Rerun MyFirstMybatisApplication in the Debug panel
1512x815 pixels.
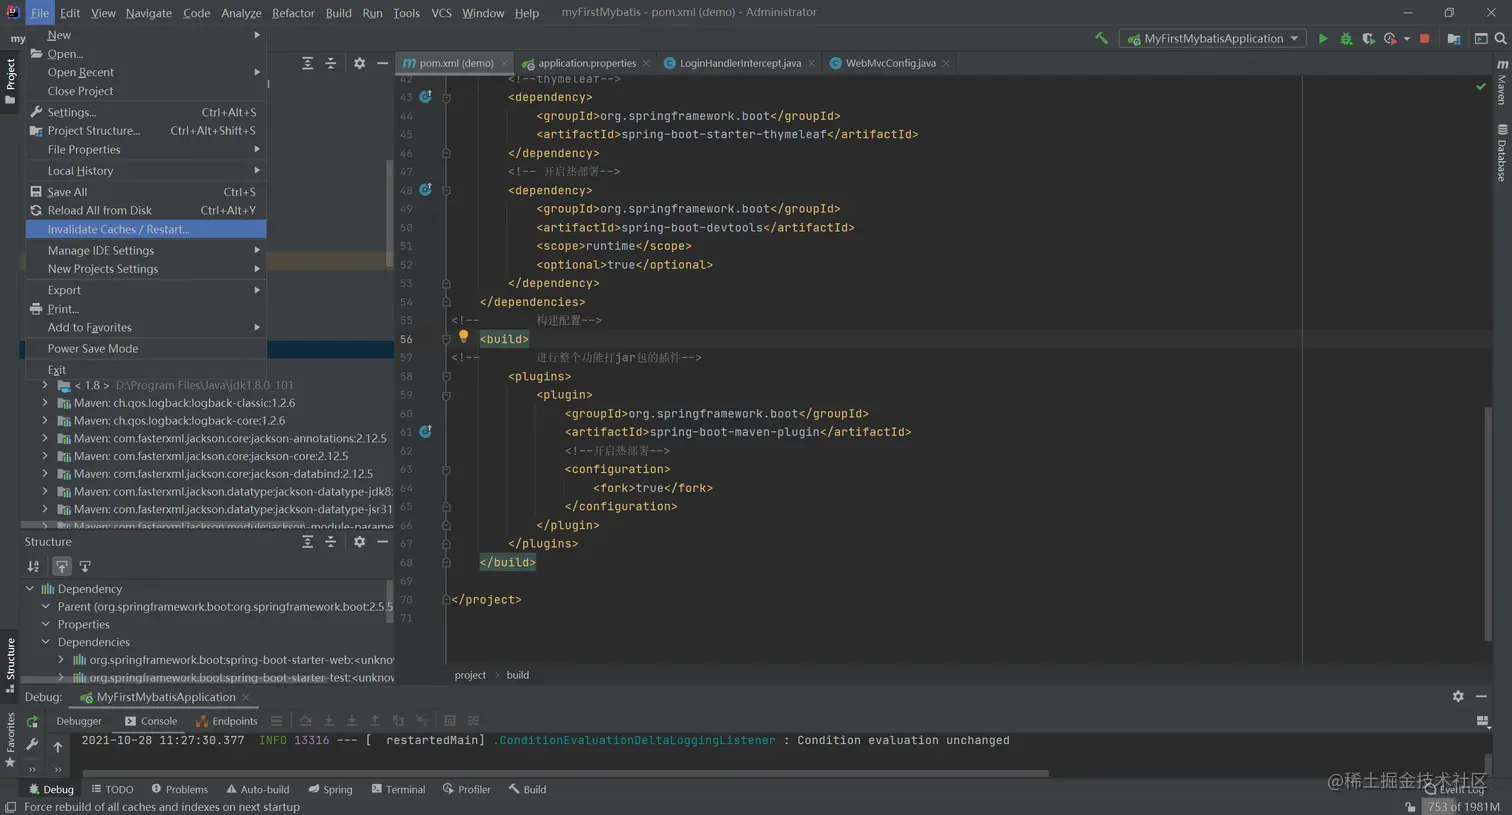click(x=32, y=721)
